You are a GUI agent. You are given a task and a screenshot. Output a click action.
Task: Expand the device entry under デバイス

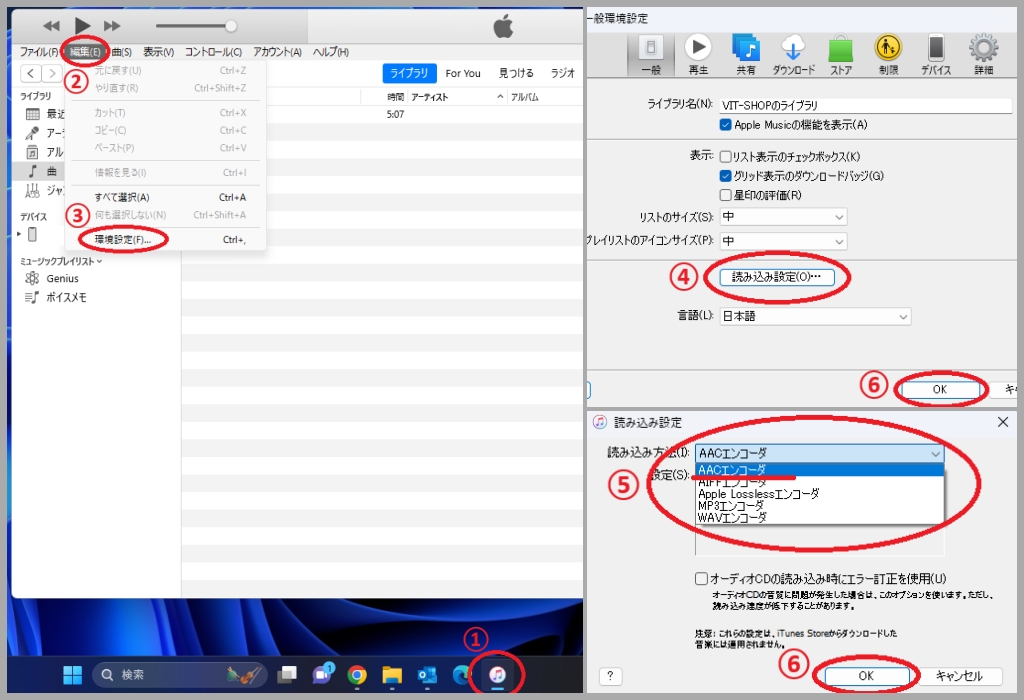19,234
